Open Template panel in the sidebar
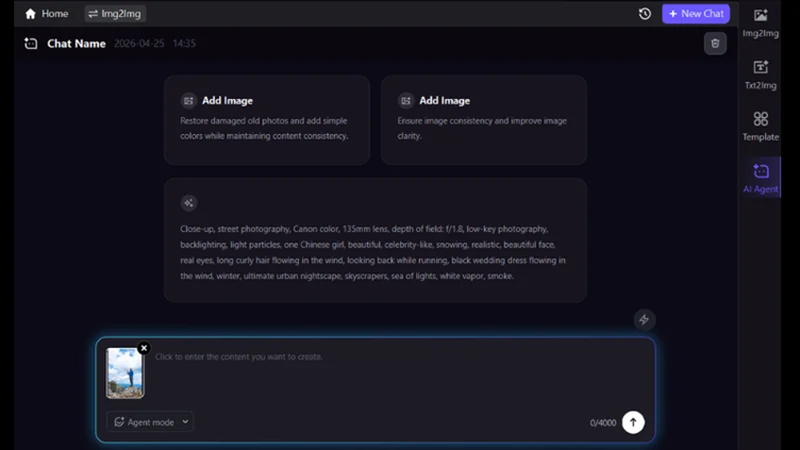The height and width of the screenshot is (450, 800). tap(761, 126)
